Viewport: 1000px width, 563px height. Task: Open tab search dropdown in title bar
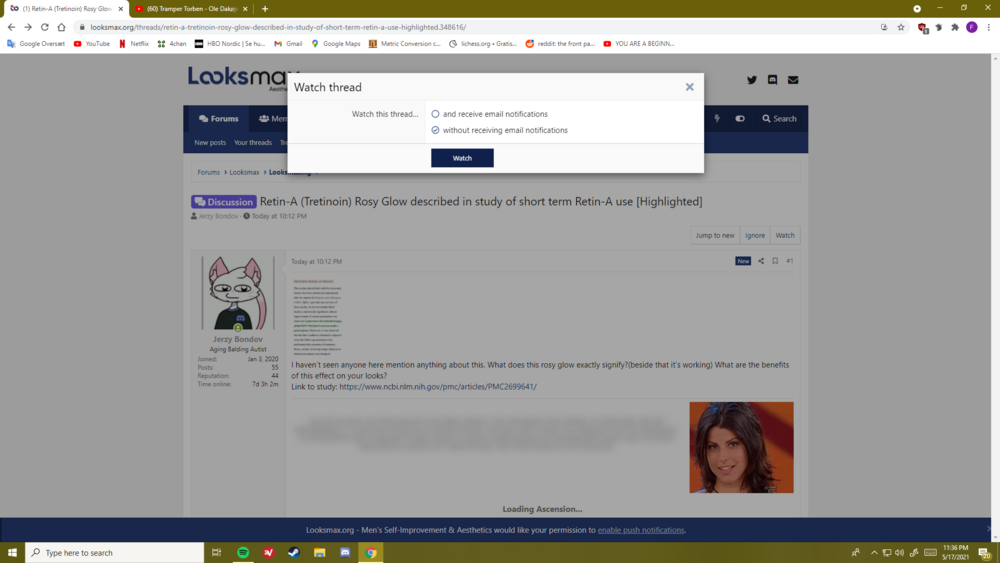916,8
